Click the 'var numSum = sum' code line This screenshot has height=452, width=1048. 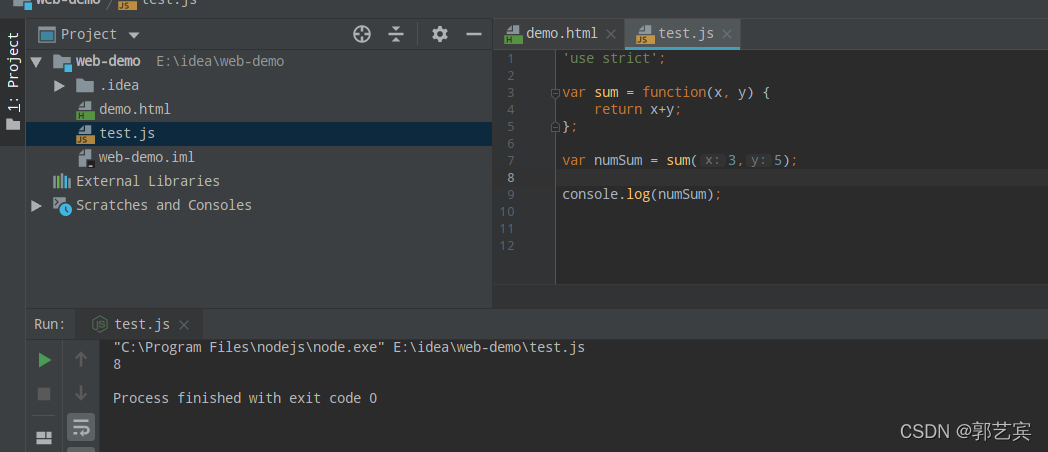click(680, 160)
